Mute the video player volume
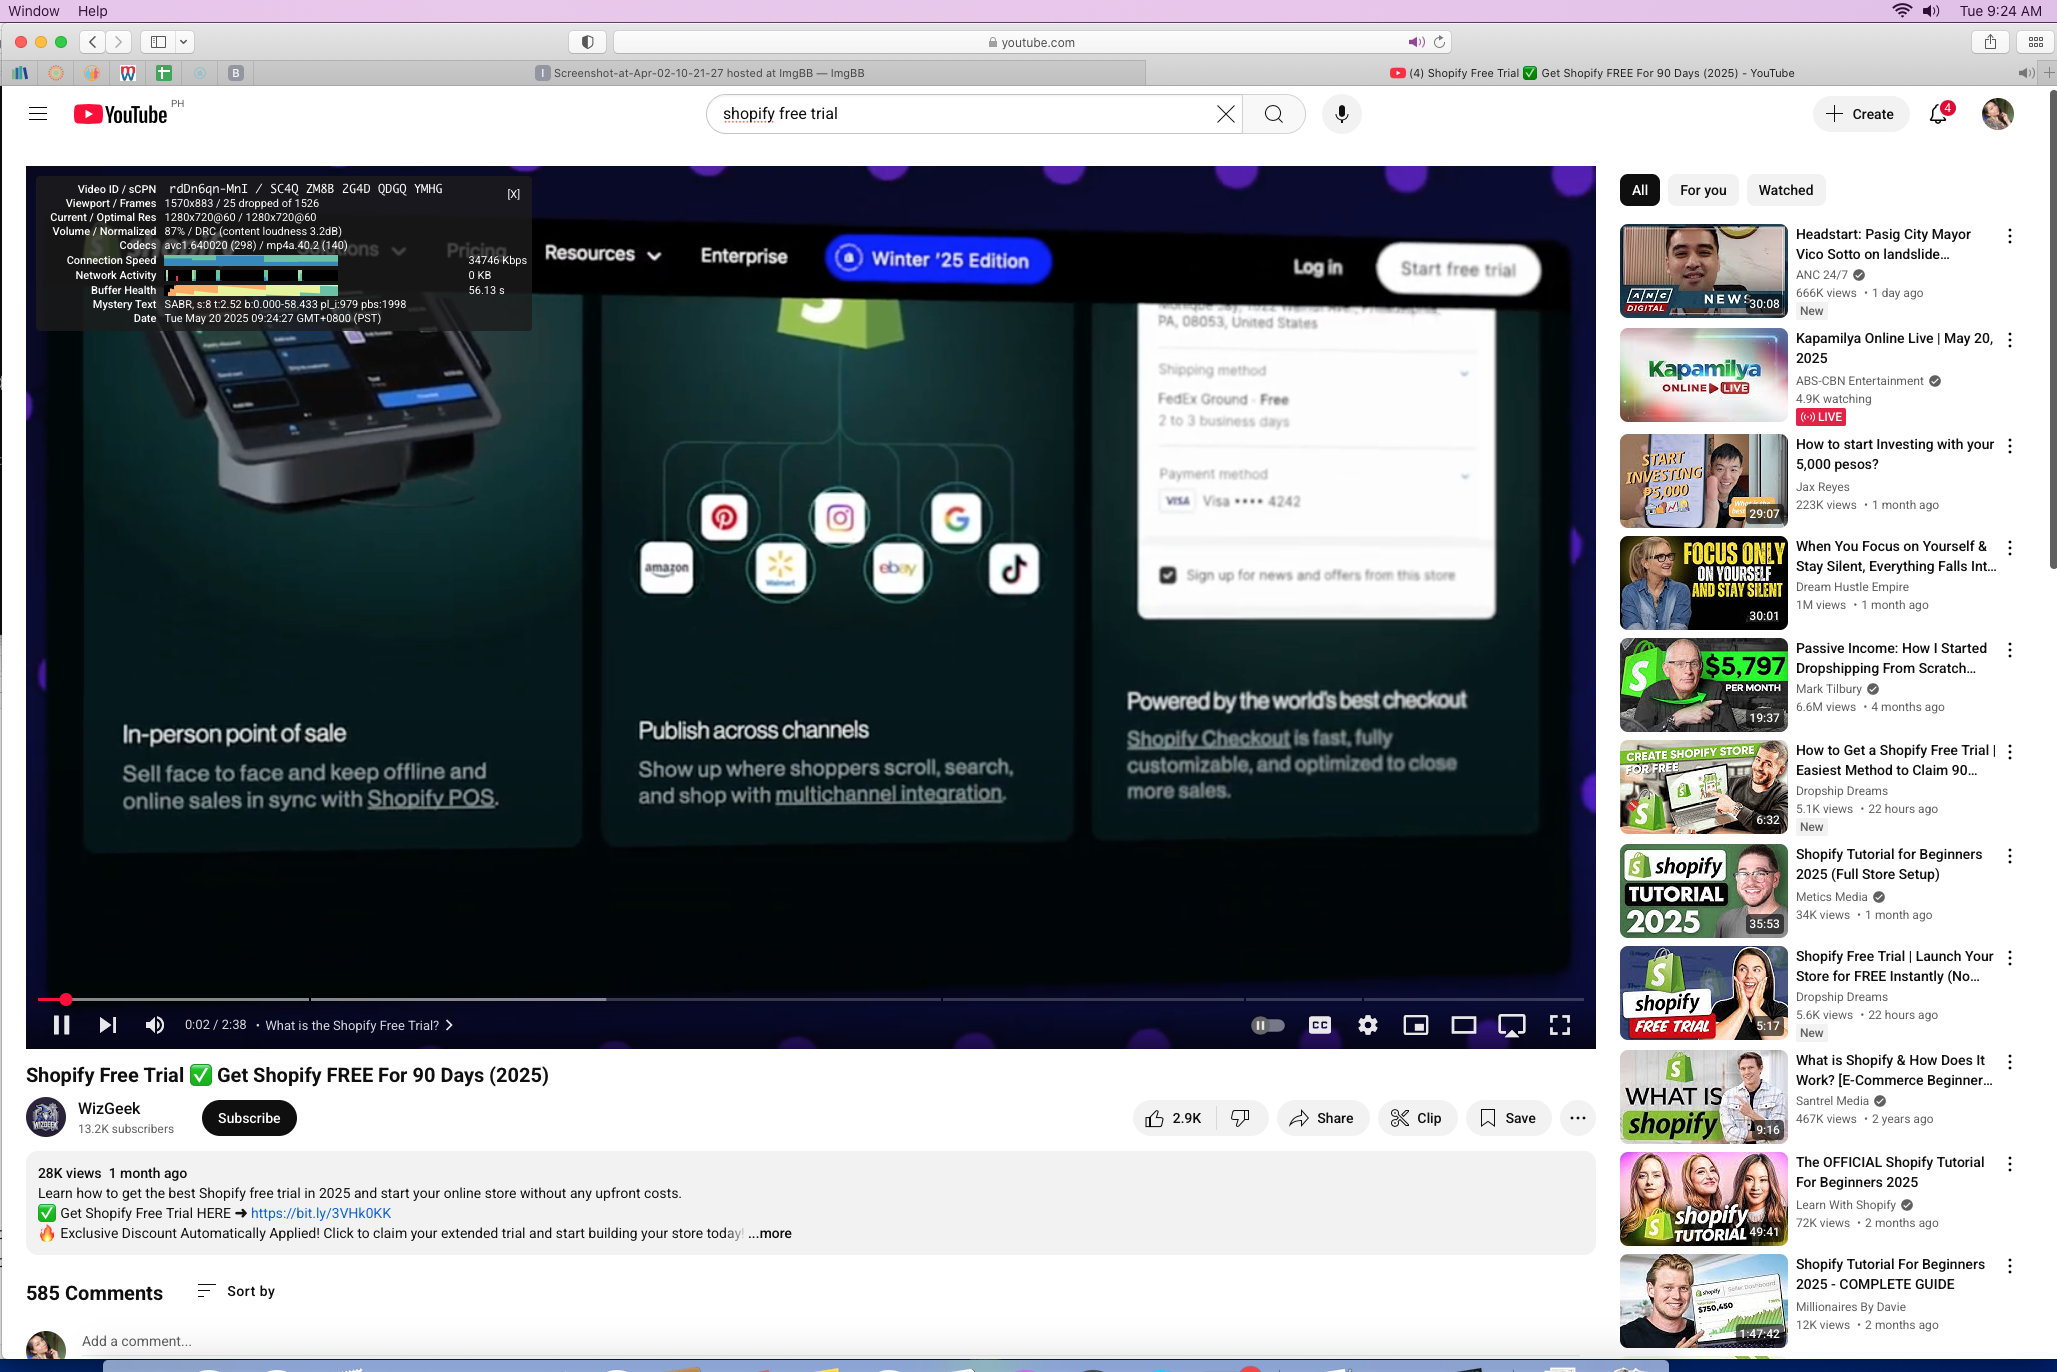 (x=155, y=1025)
